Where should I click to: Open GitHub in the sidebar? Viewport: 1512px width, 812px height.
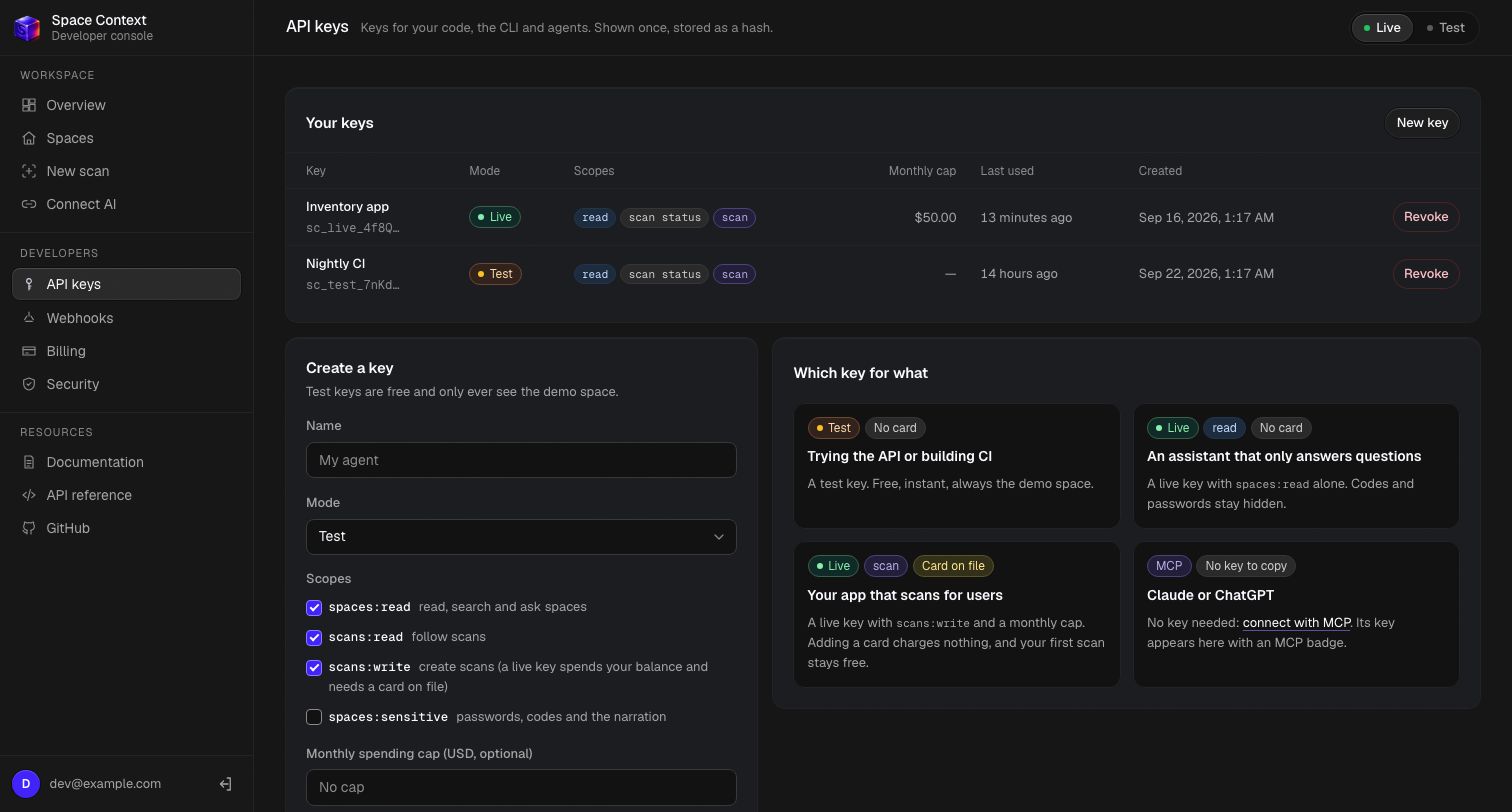click(x=126, y=528)
